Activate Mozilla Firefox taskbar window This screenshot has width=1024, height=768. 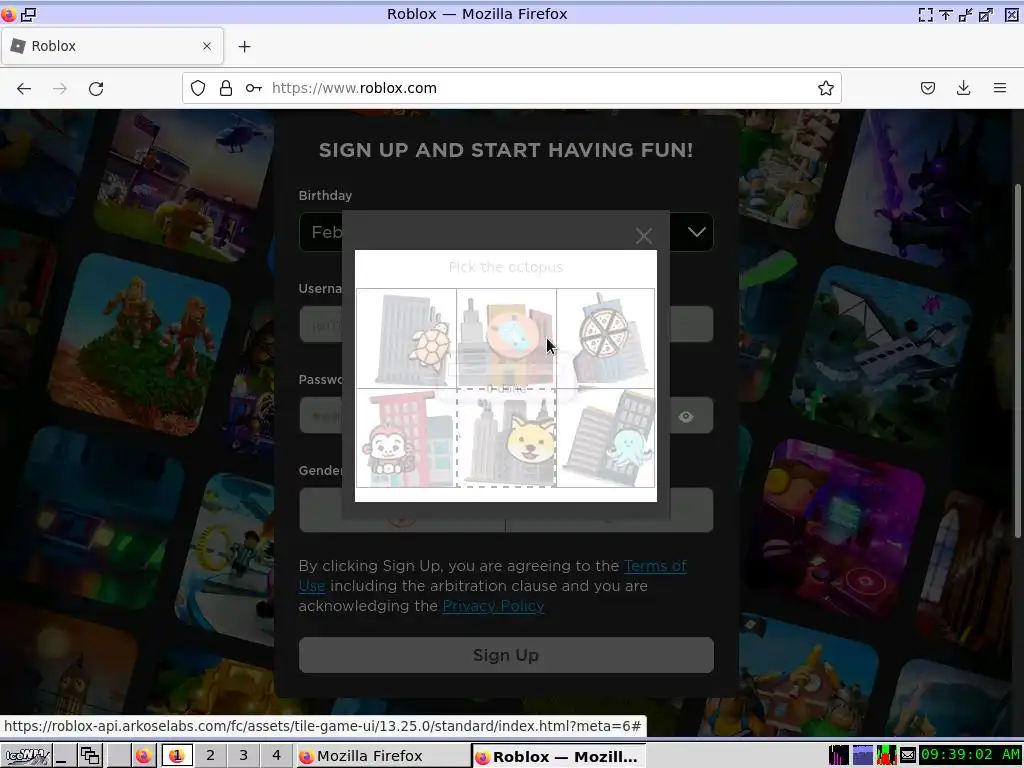[x=383, y=756]
